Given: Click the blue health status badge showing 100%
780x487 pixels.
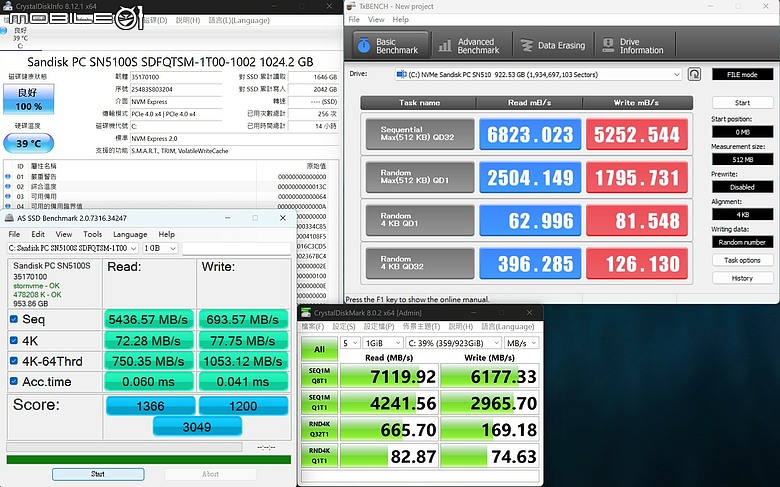Looking at the screenshot, I should [x=29, y=98].
